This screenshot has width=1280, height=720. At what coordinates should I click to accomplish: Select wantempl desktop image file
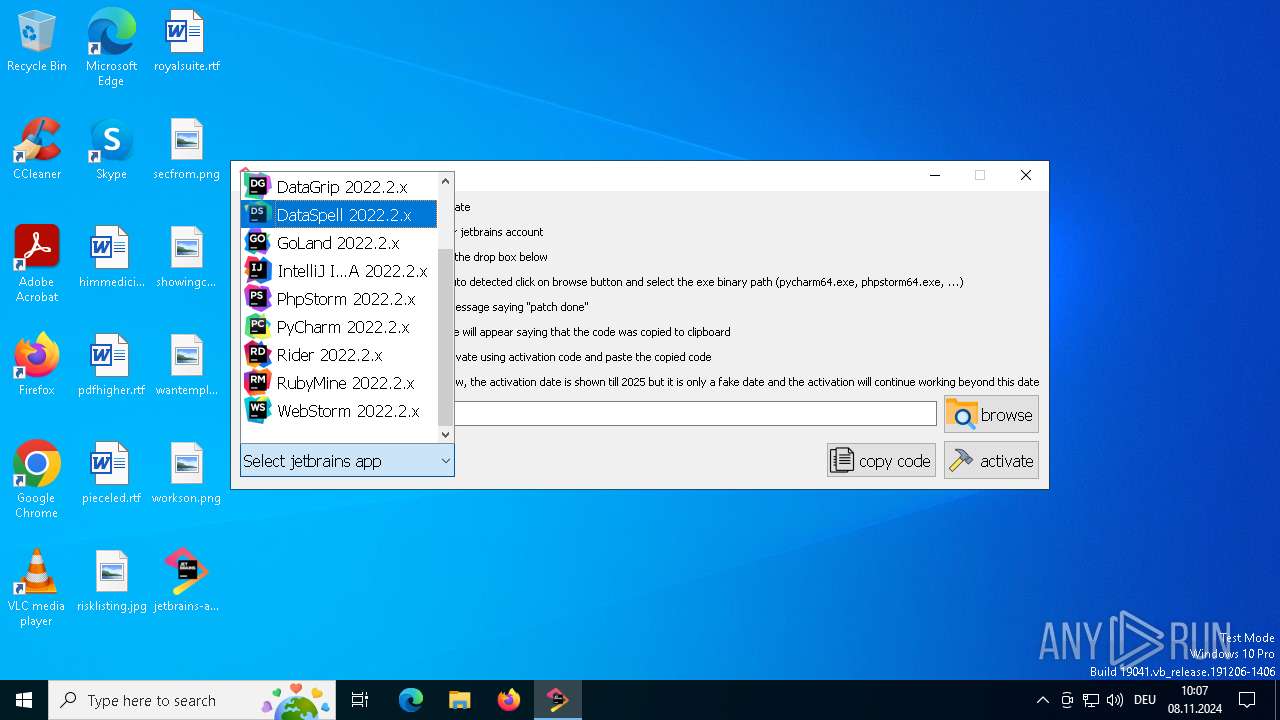click(186, 366)
